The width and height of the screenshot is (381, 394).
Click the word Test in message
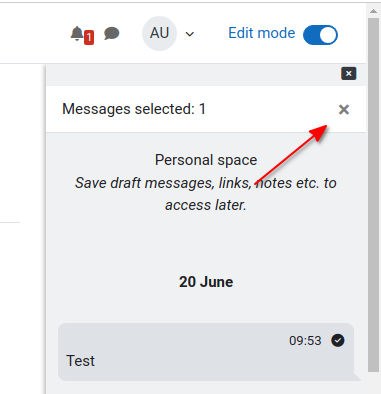tap(80, 361)
